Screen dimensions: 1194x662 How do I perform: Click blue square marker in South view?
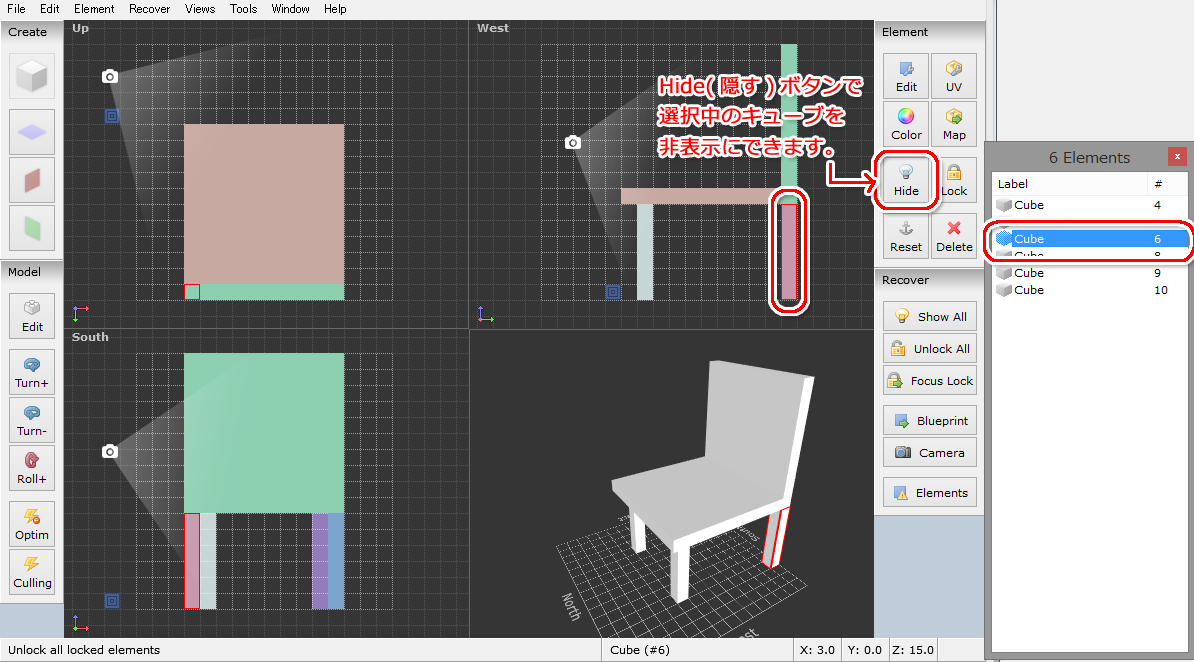click(112, 601)
